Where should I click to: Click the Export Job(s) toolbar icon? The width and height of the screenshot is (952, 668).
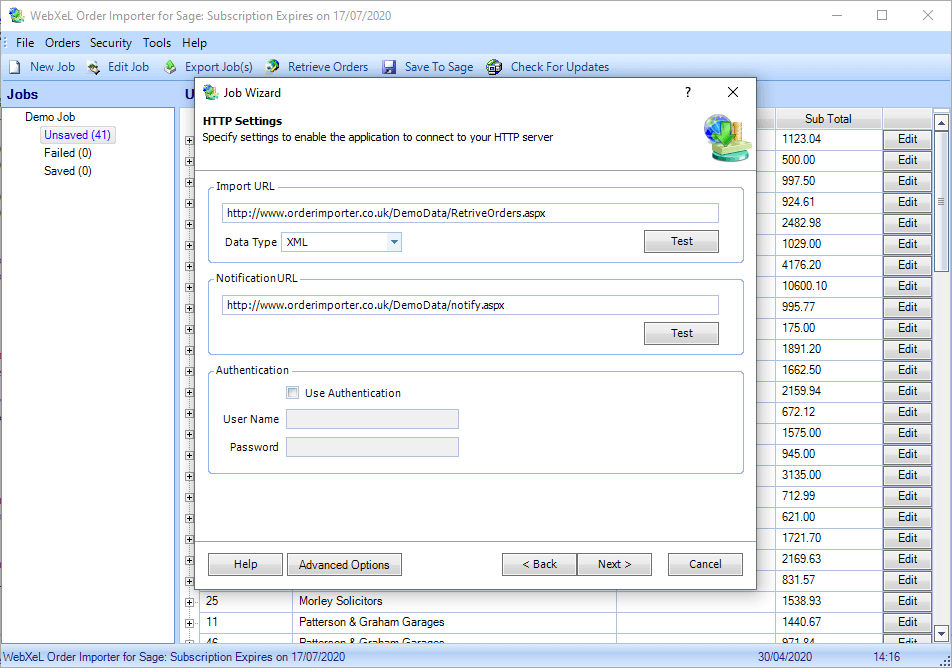pyautogui.click(x=171, y=67)
